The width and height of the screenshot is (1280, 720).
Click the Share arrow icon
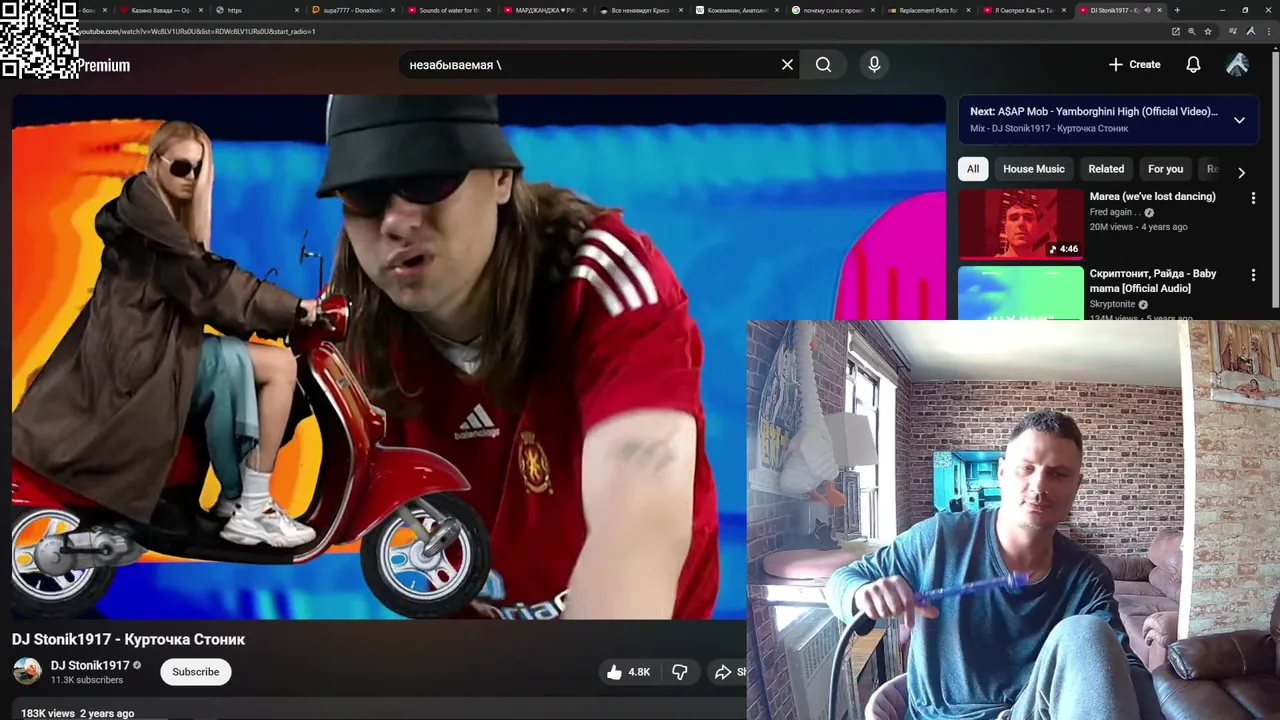coord(723,672)
